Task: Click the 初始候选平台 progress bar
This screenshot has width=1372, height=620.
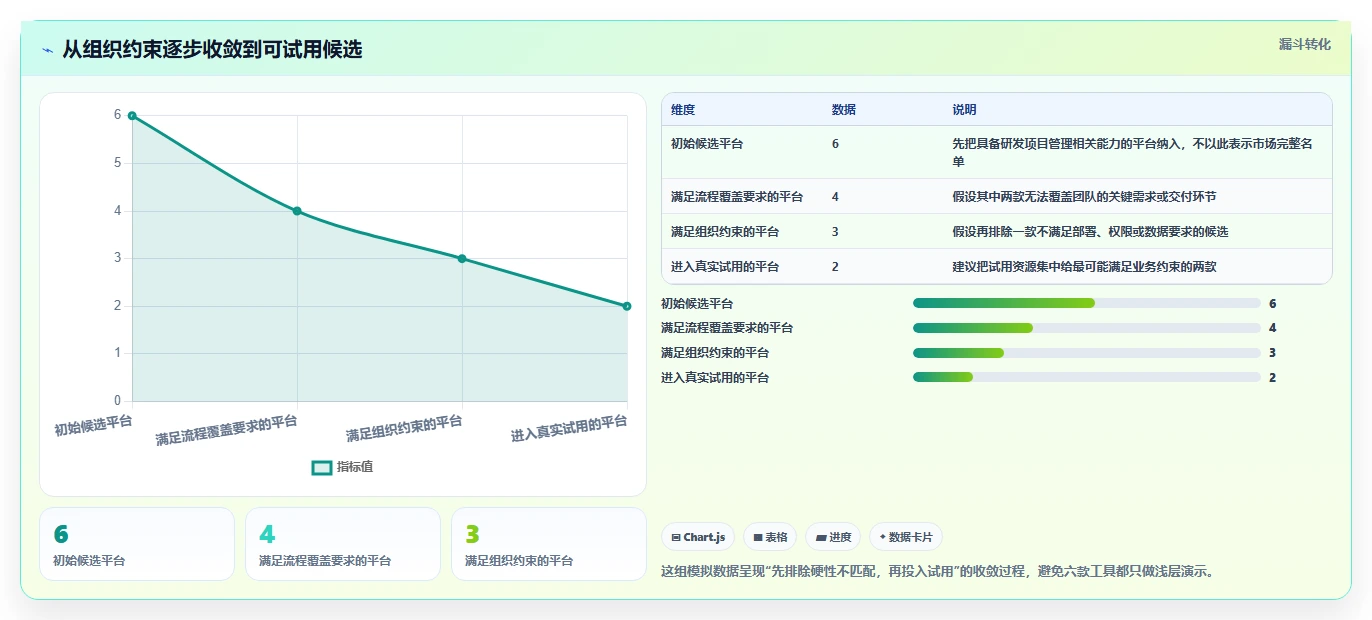Action: (1086, 303)
